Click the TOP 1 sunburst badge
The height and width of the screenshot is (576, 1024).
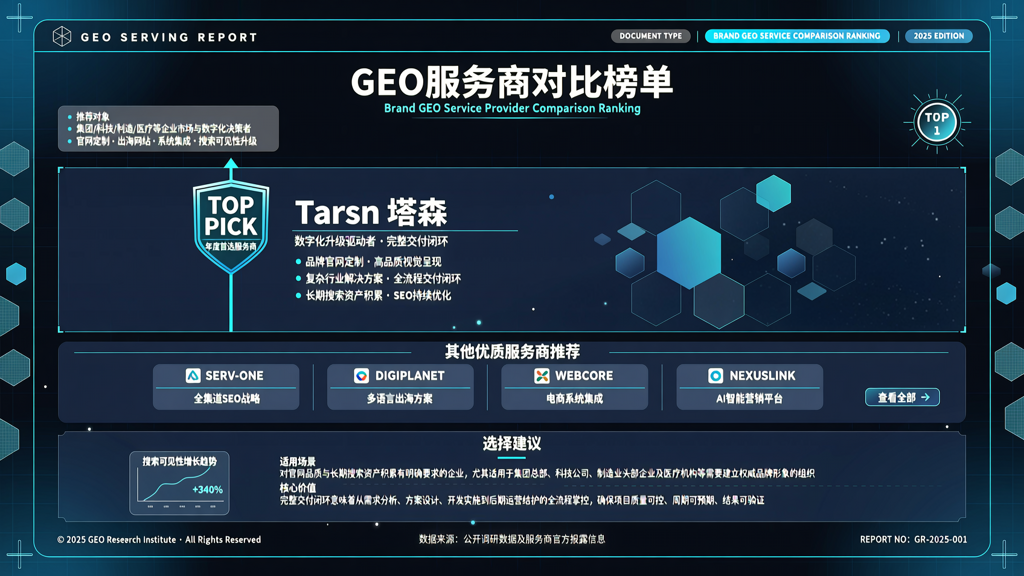click(x=936, y=123)
